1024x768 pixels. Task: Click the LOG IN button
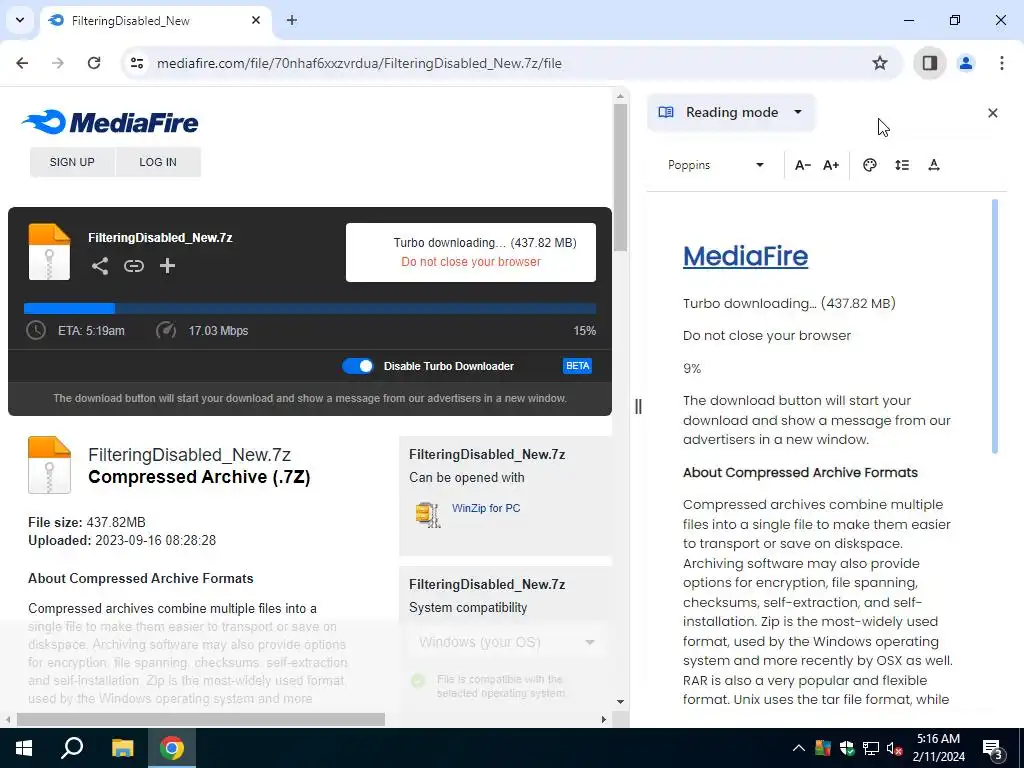tap(158, 162)
